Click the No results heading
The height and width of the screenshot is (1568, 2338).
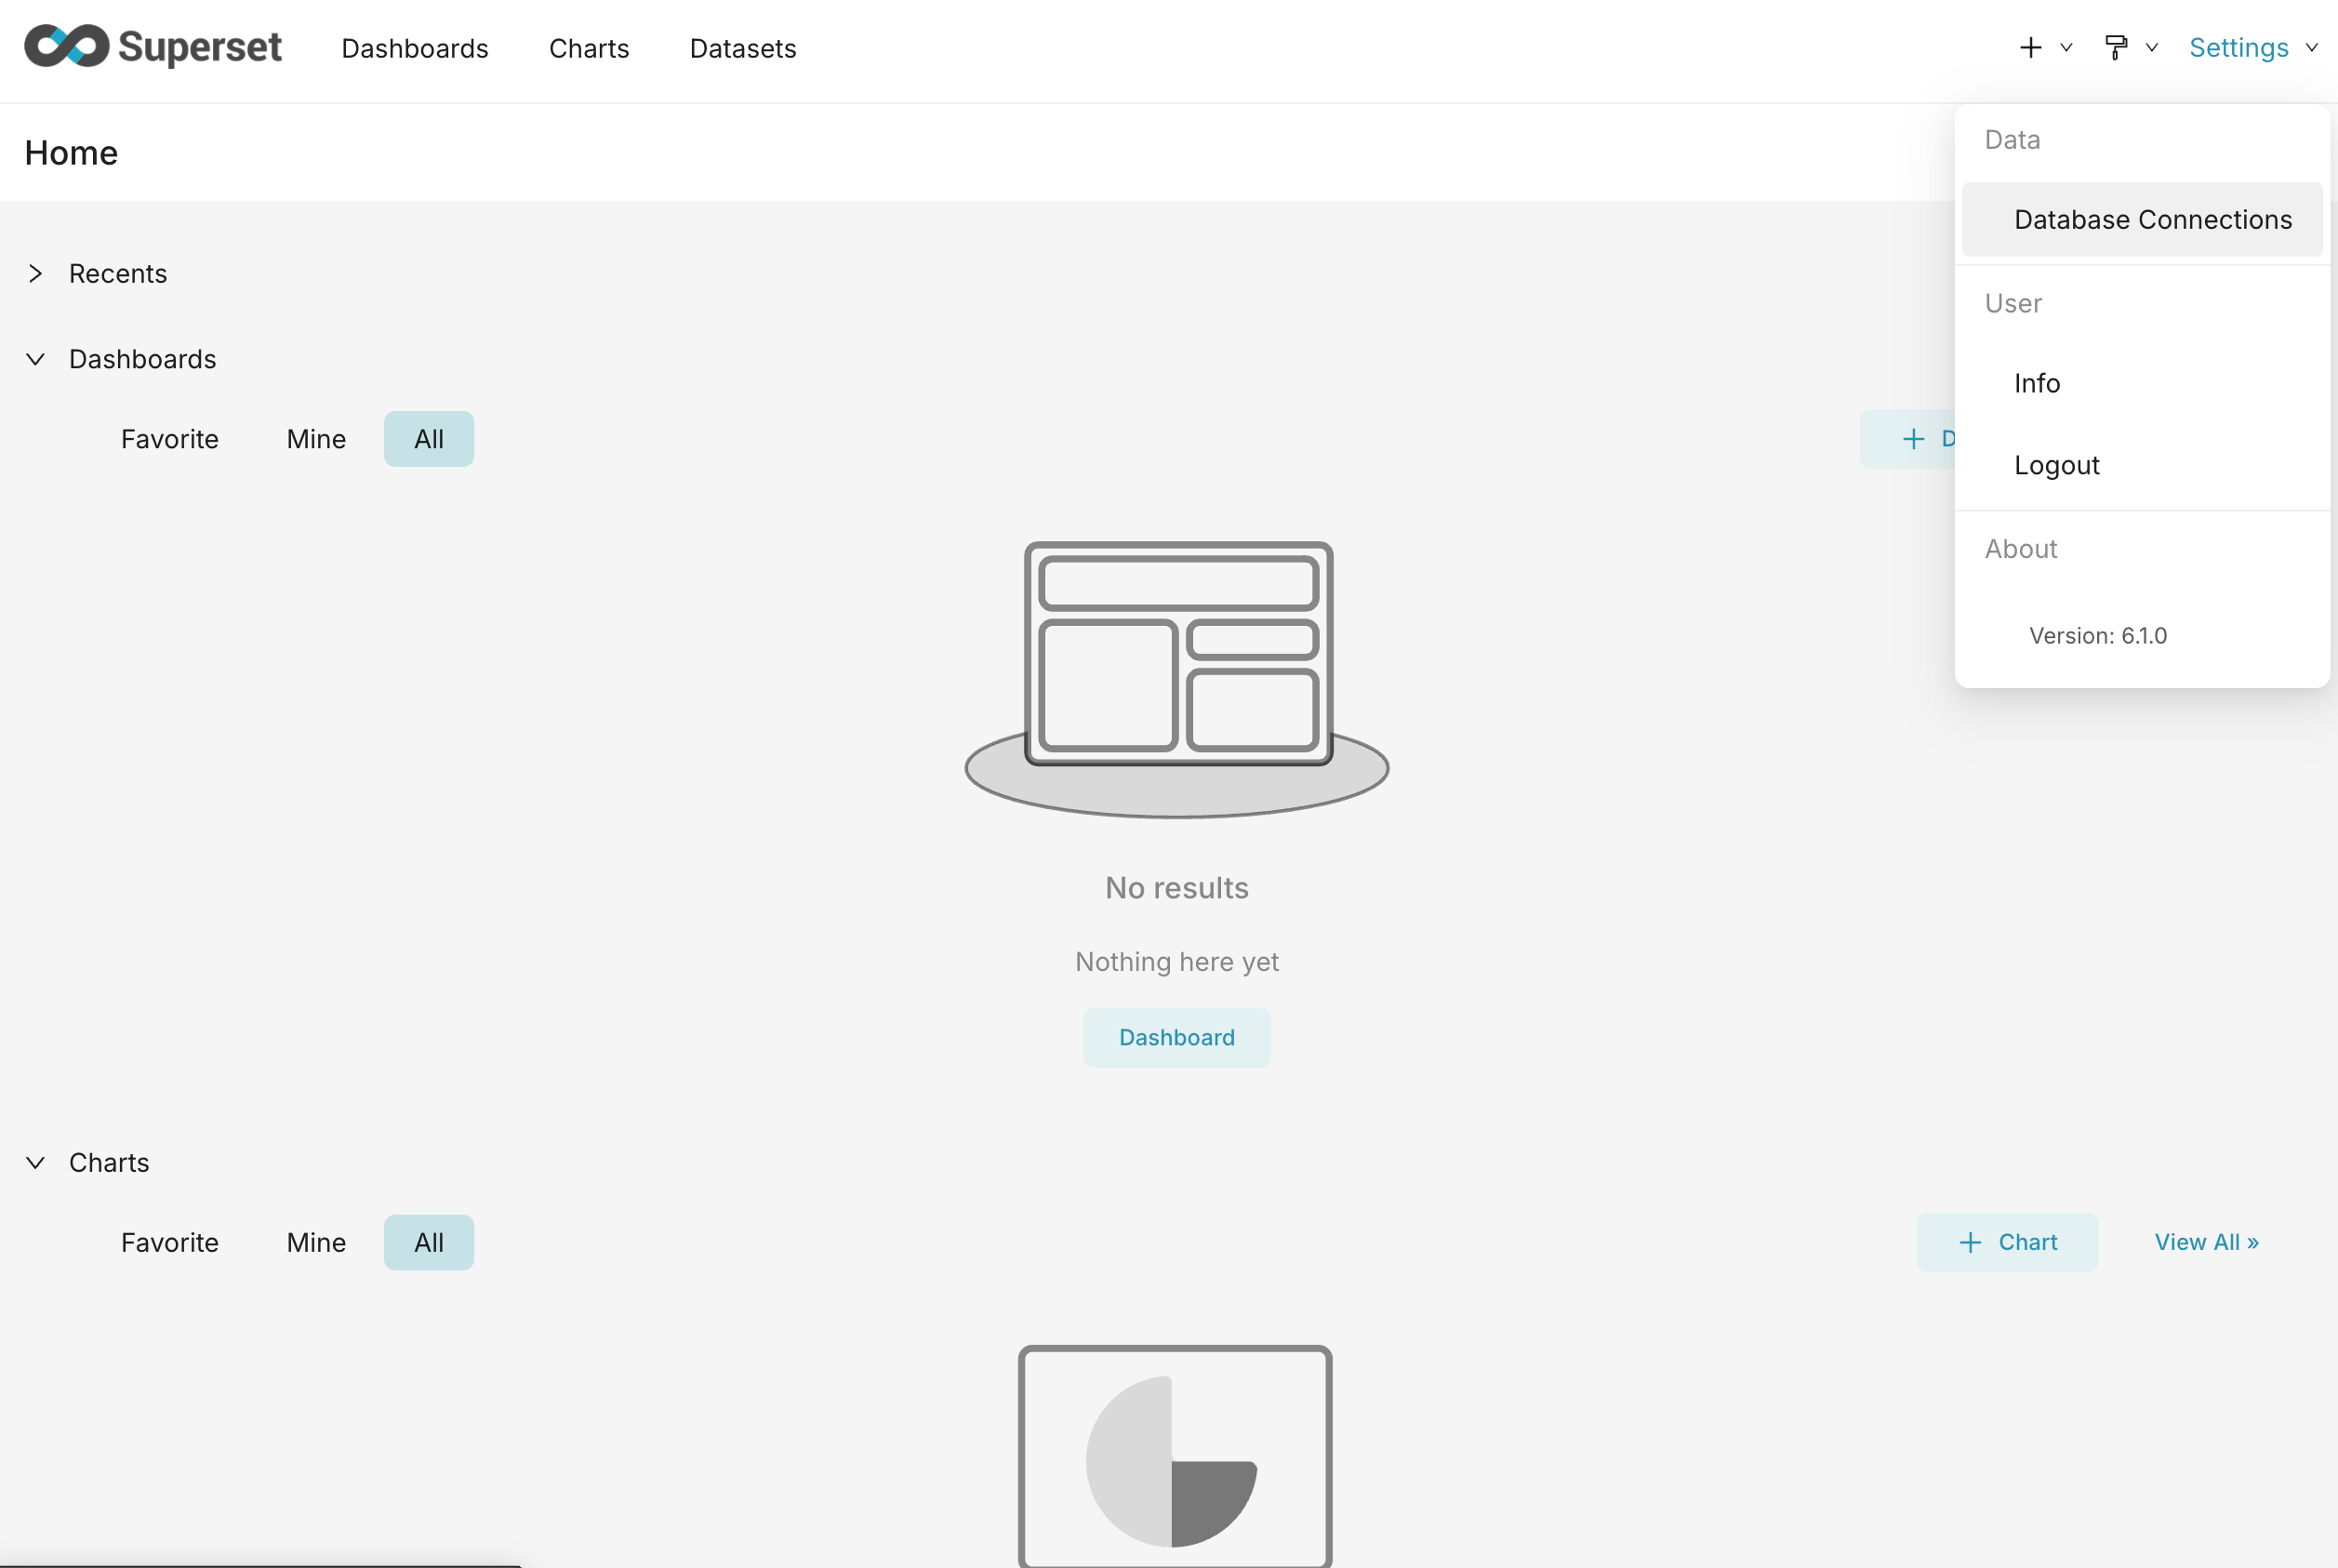[x=1177, y=888]
